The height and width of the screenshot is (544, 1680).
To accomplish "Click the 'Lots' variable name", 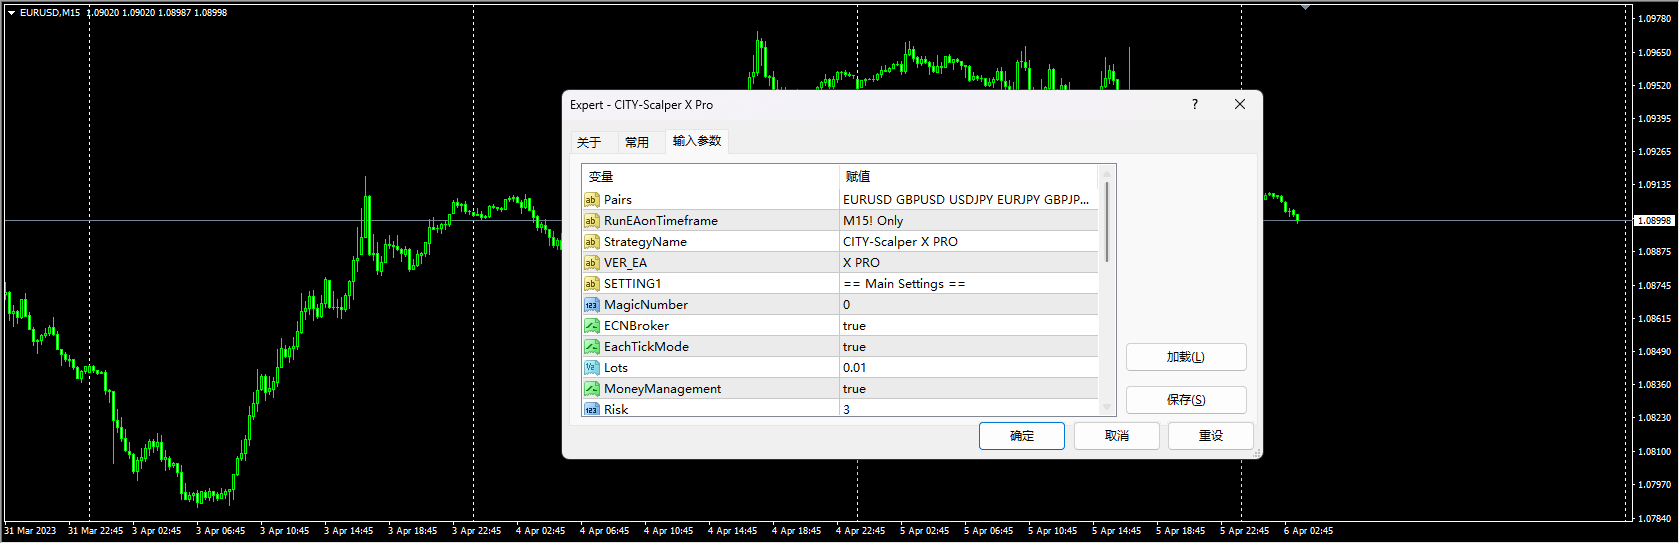I will pyautogui.click(x=616, y=368).
